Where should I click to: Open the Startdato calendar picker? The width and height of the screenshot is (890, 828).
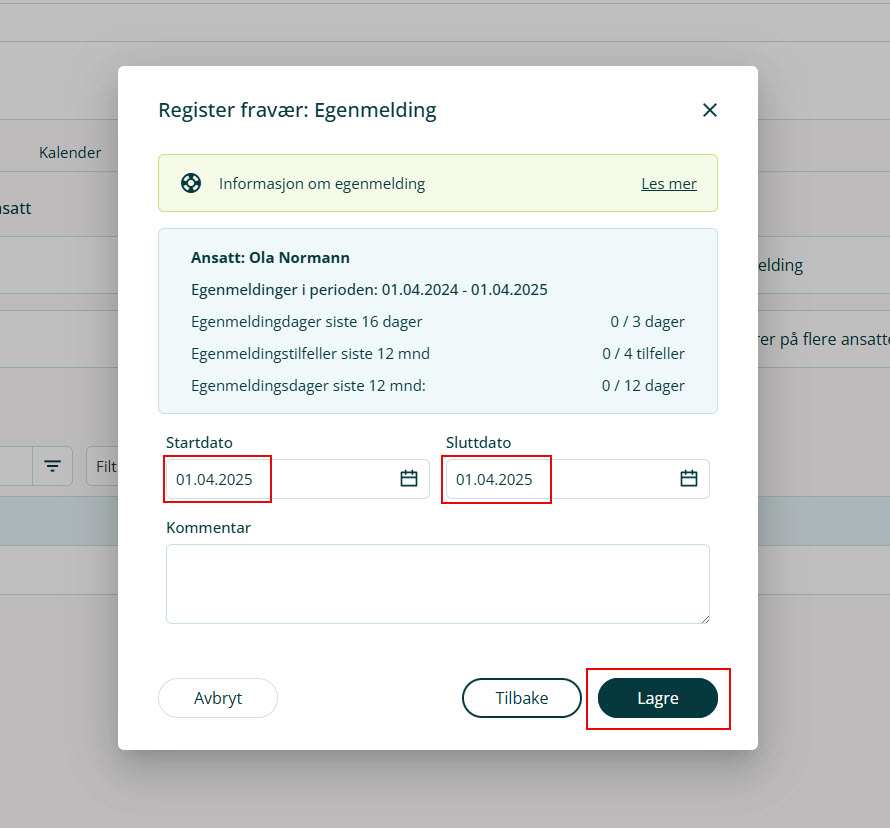(x=409, y=479)
